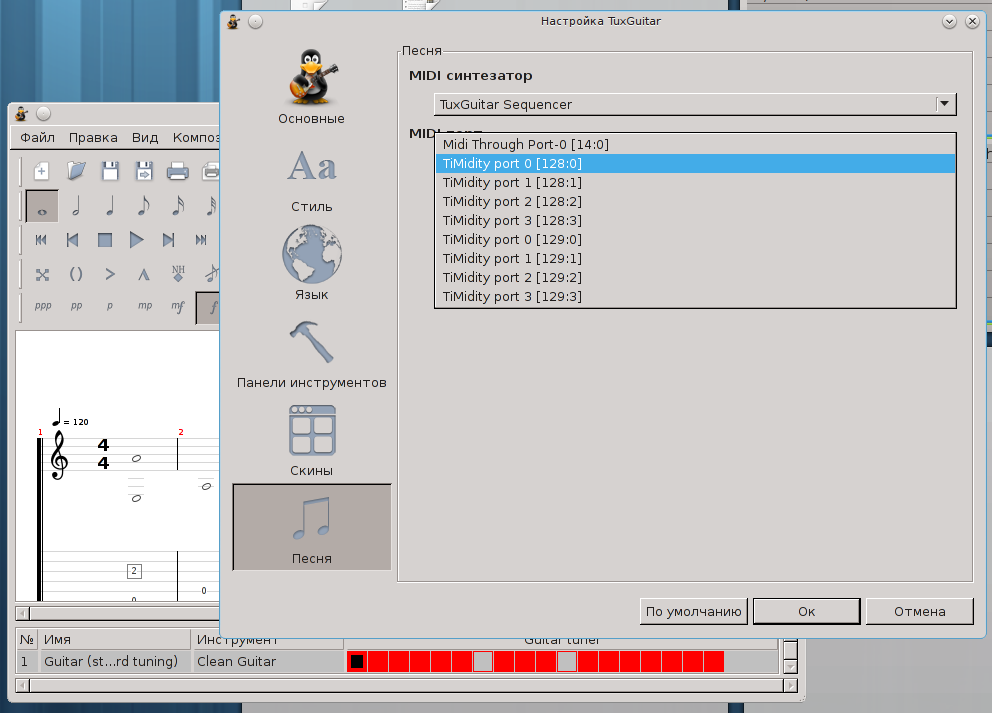Viewport: 992px width, 713px height.
Task: Open the Правка menu
Action: (x=93, y=137)
